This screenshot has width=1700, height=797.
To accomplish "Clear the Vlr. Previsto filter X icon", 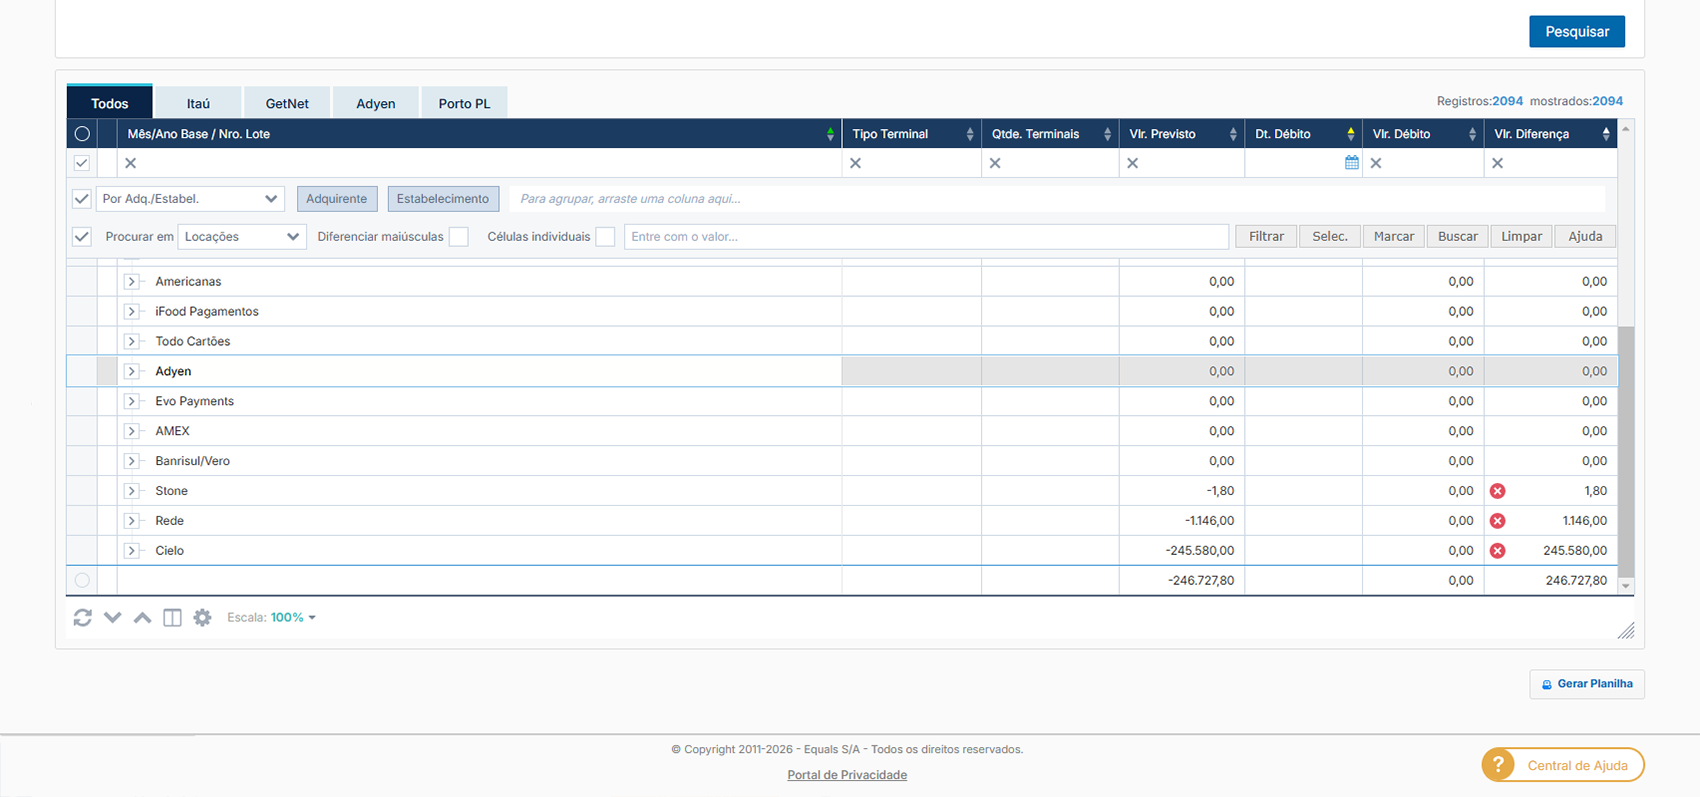I will point(1132,163).
